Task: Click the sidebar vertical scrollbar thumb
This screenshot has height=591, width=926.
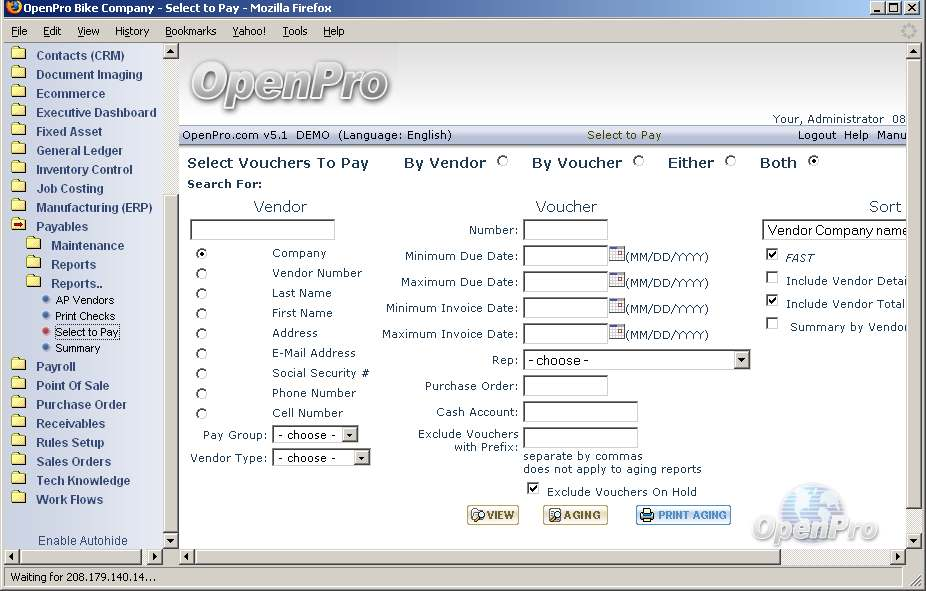Action: coord(170,363)
